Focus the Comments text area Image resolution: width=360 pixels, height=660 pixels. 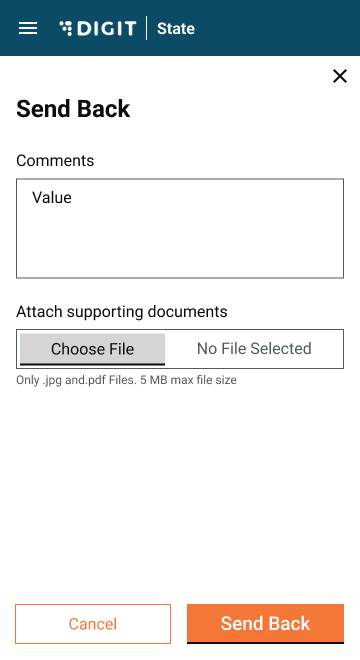tap(180, 229)
